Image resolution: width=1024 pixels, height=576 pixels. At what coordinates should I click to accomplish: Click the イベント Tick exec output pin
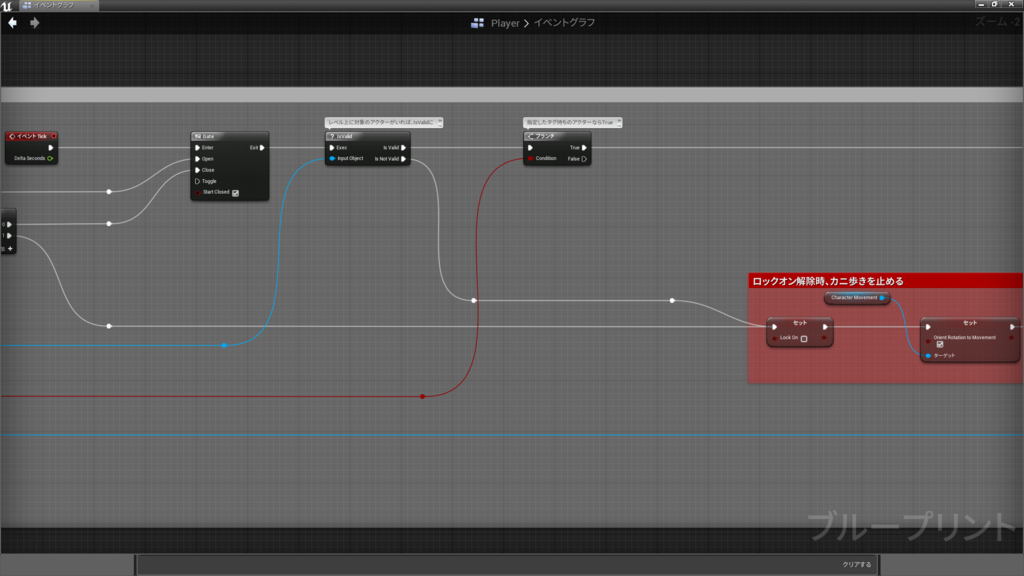click(x=50, y=148)
